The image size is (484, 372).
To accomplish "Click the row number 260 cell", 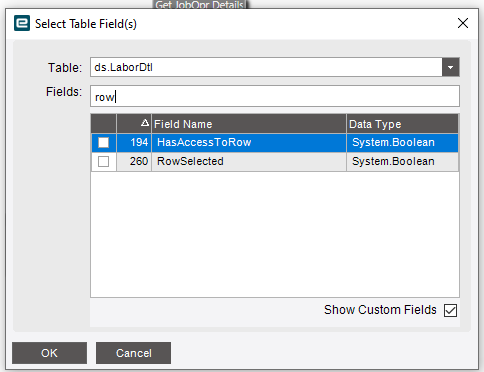I will coord(134,162).
